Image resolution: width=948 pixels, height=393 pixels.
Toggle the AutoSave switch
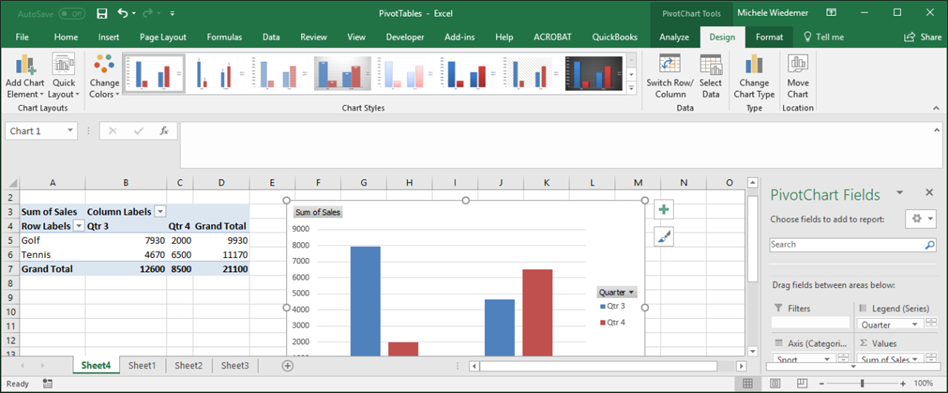pos(72,13)
